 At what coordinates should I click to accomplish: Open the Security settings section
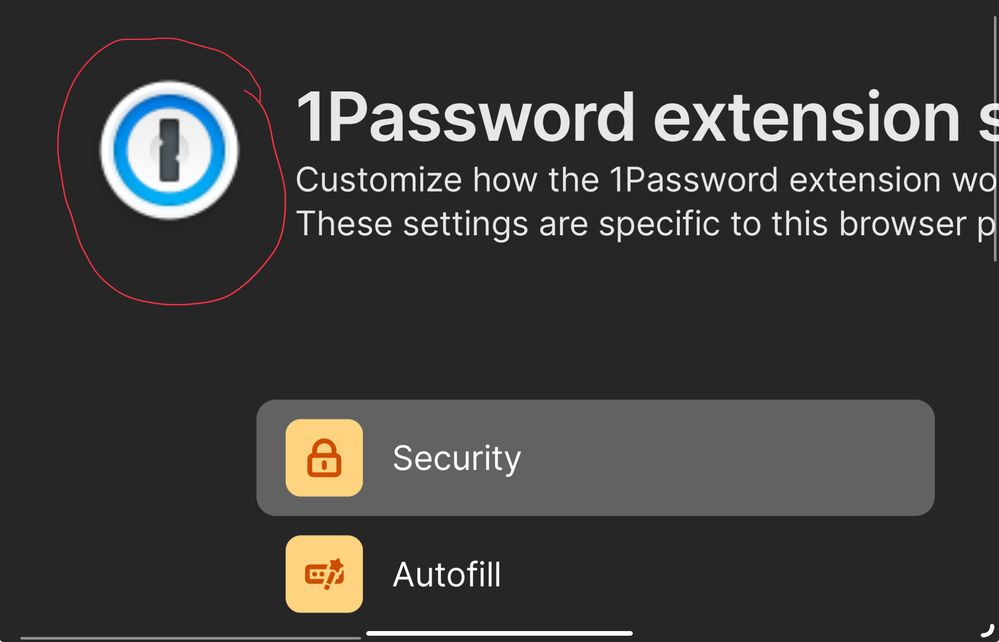point(595,458)
